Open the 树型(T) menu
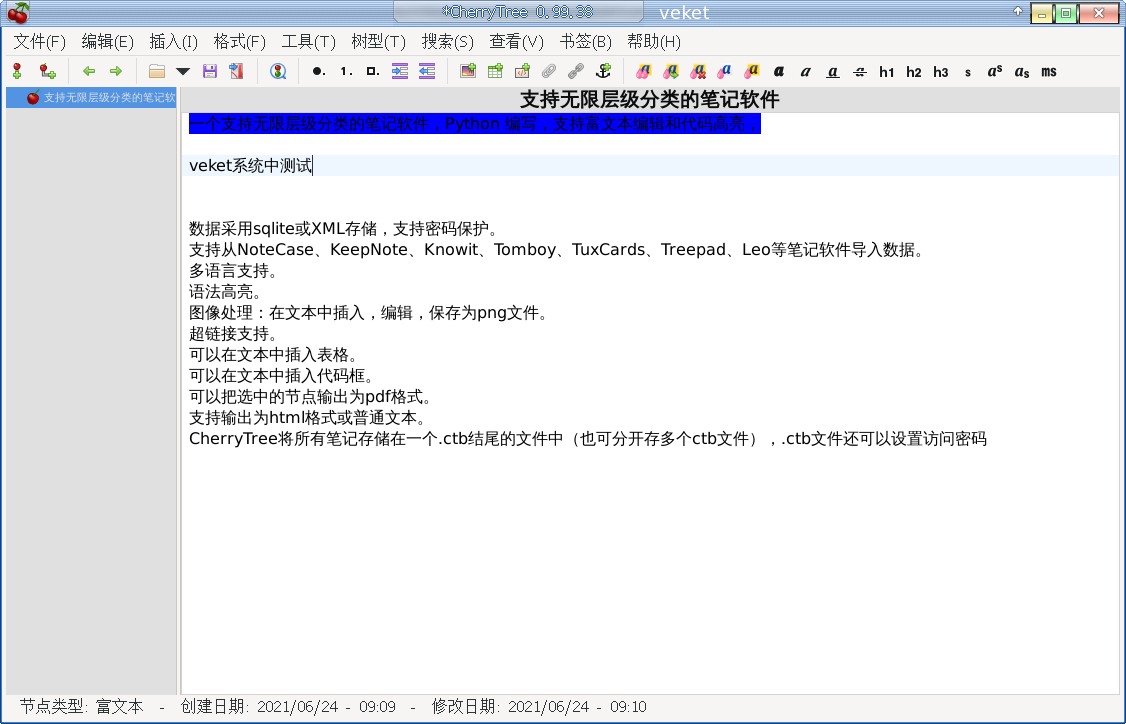 point(378,42)
